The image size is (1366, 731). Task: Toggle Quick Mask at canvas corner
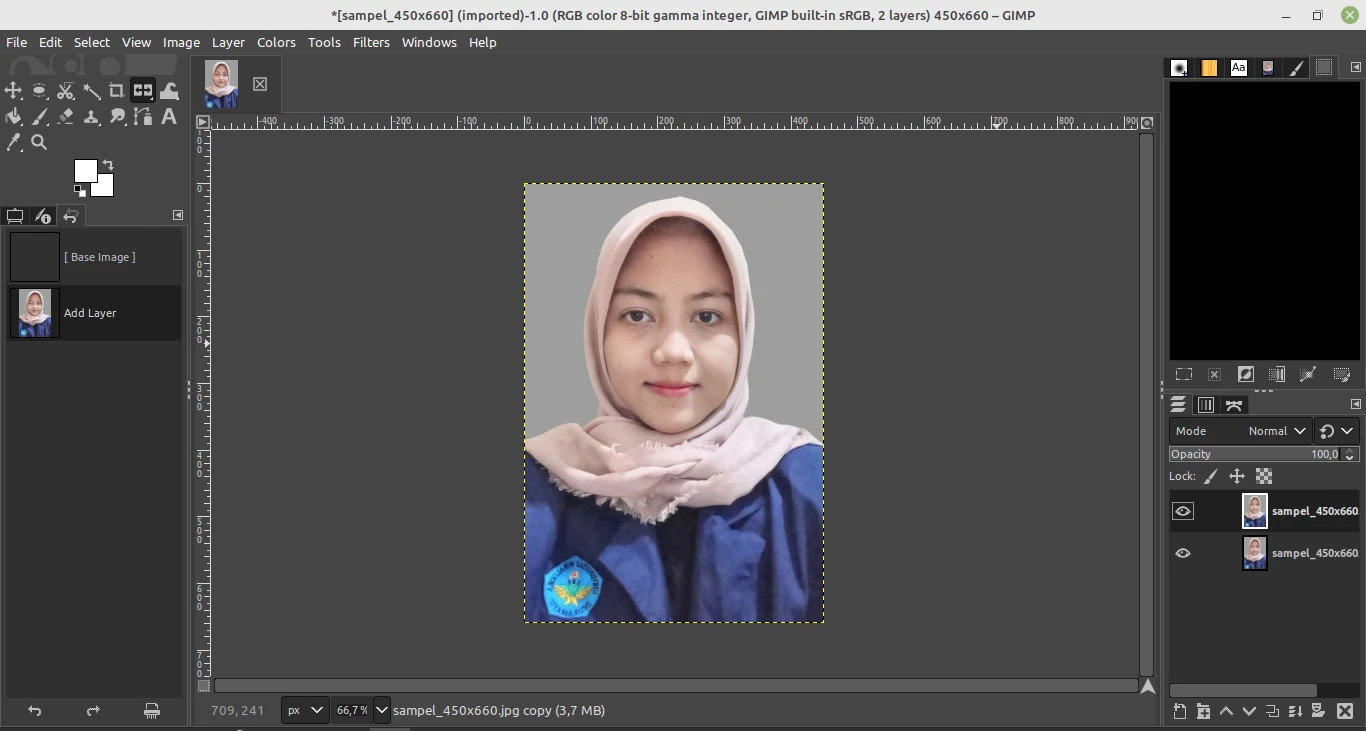[x=204, y=687]
